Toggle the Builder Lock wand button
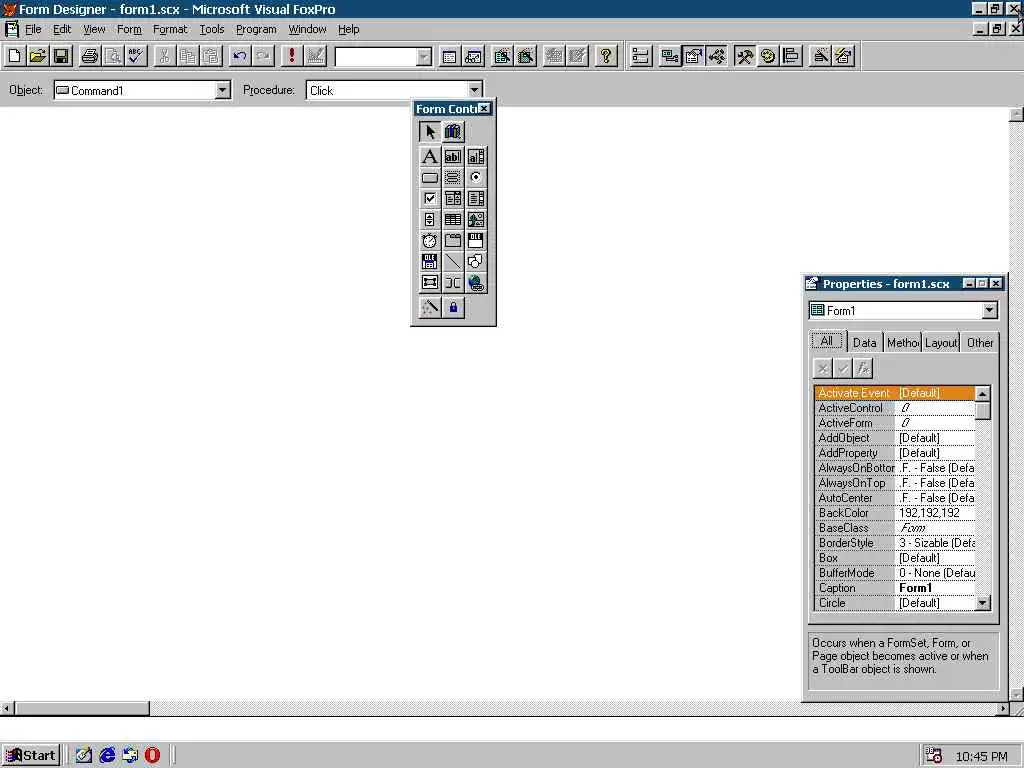Viewport: 1024px width, 768px height. pyautogui.click(x=429, y=308)
